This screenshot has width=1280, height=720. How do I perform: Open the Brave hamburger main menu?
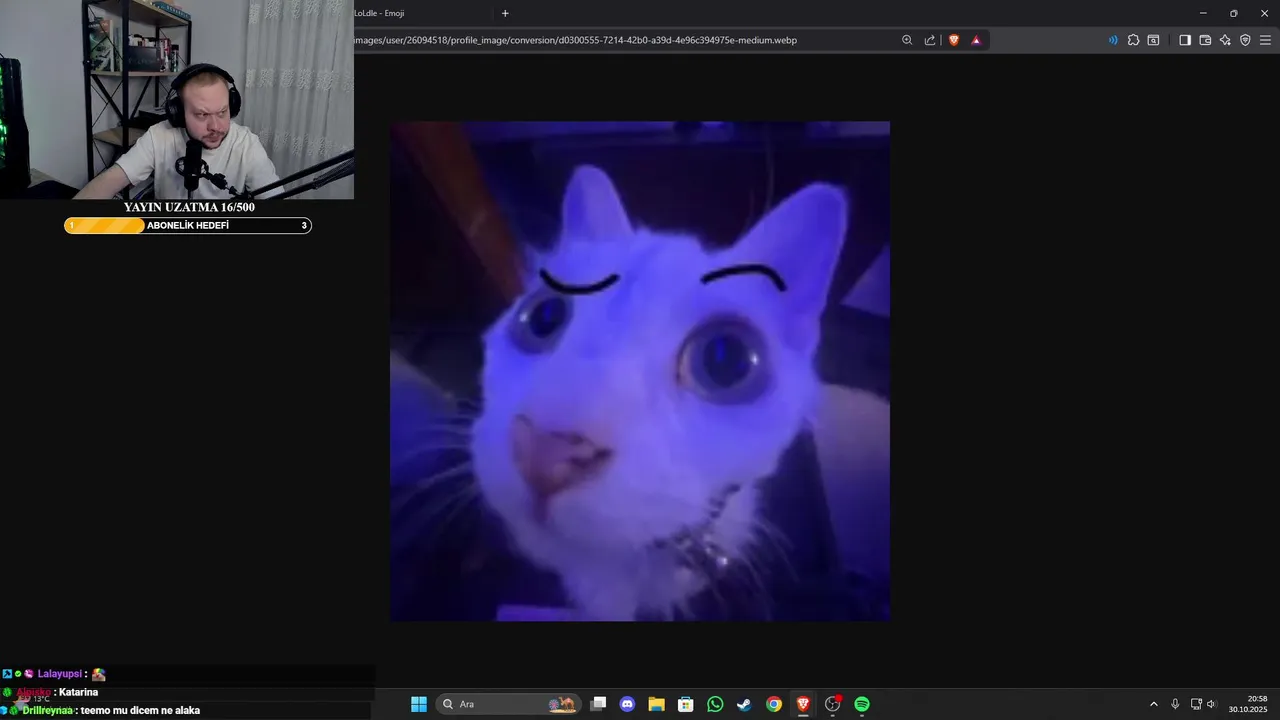[1265, 40]
